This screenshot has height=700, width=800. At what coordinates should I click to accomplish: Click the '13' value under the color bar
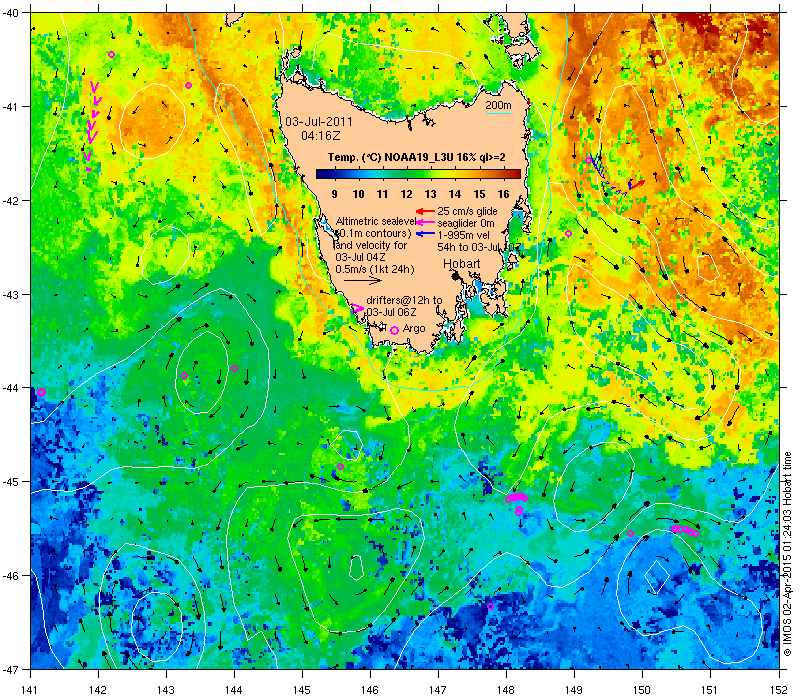431,194
